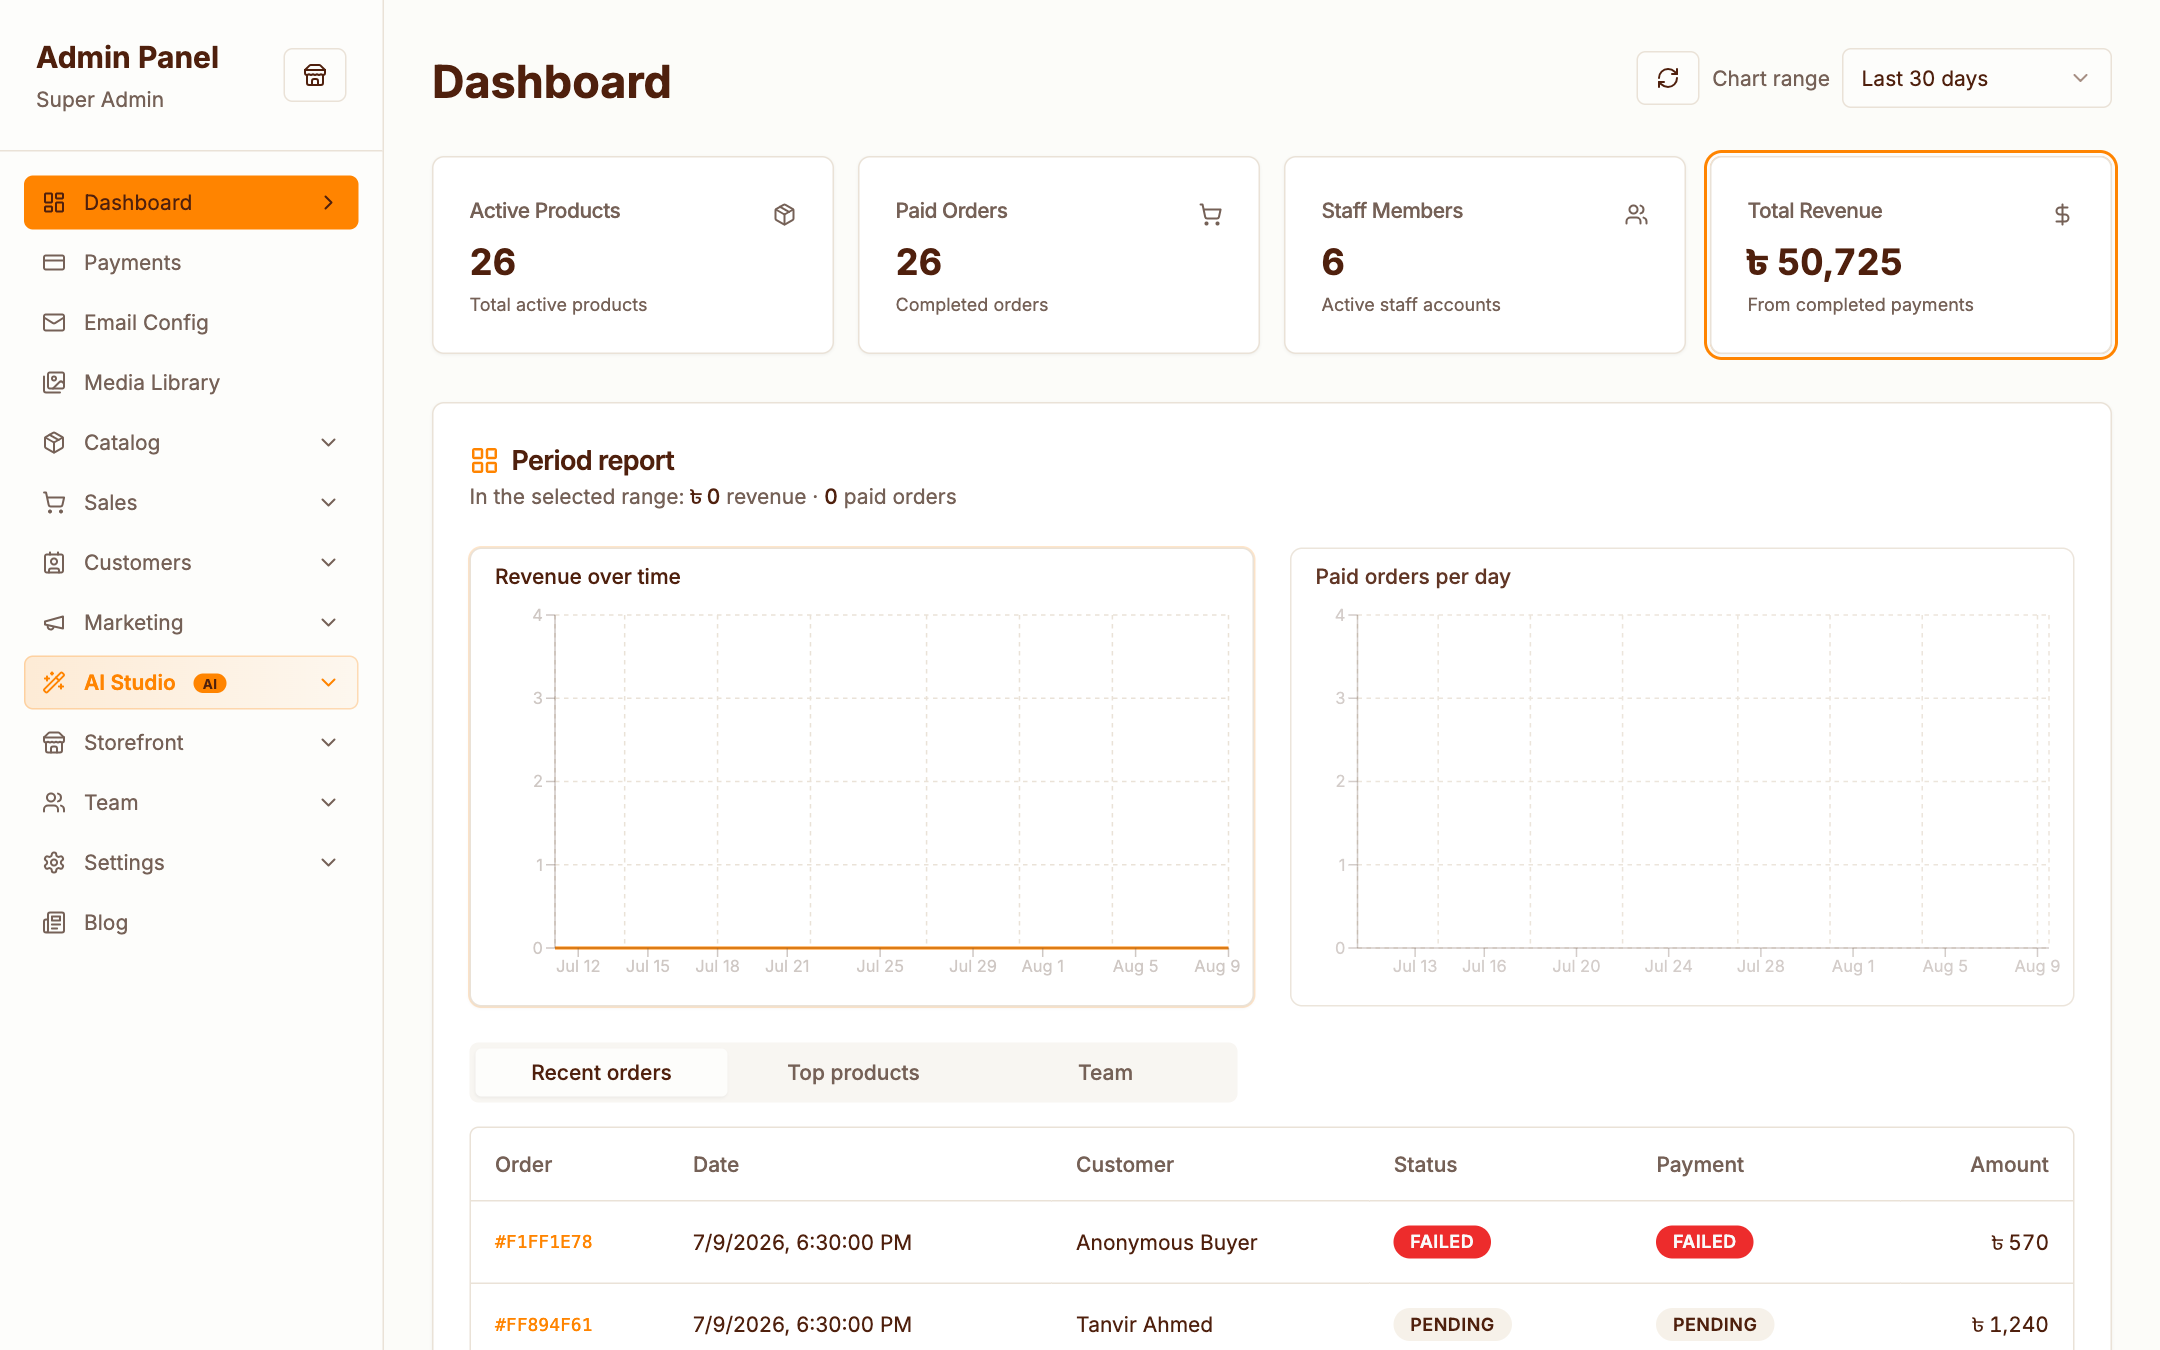
Task: Click the cart icon on Paid Orders card
Action: click(1210, 214)
